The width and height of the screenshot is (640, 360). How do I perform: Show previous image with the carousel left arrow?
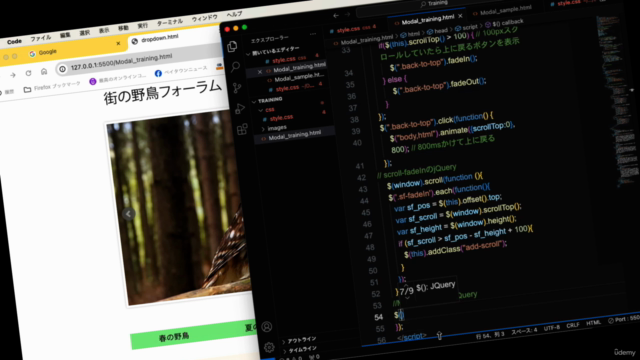[128, 214]
